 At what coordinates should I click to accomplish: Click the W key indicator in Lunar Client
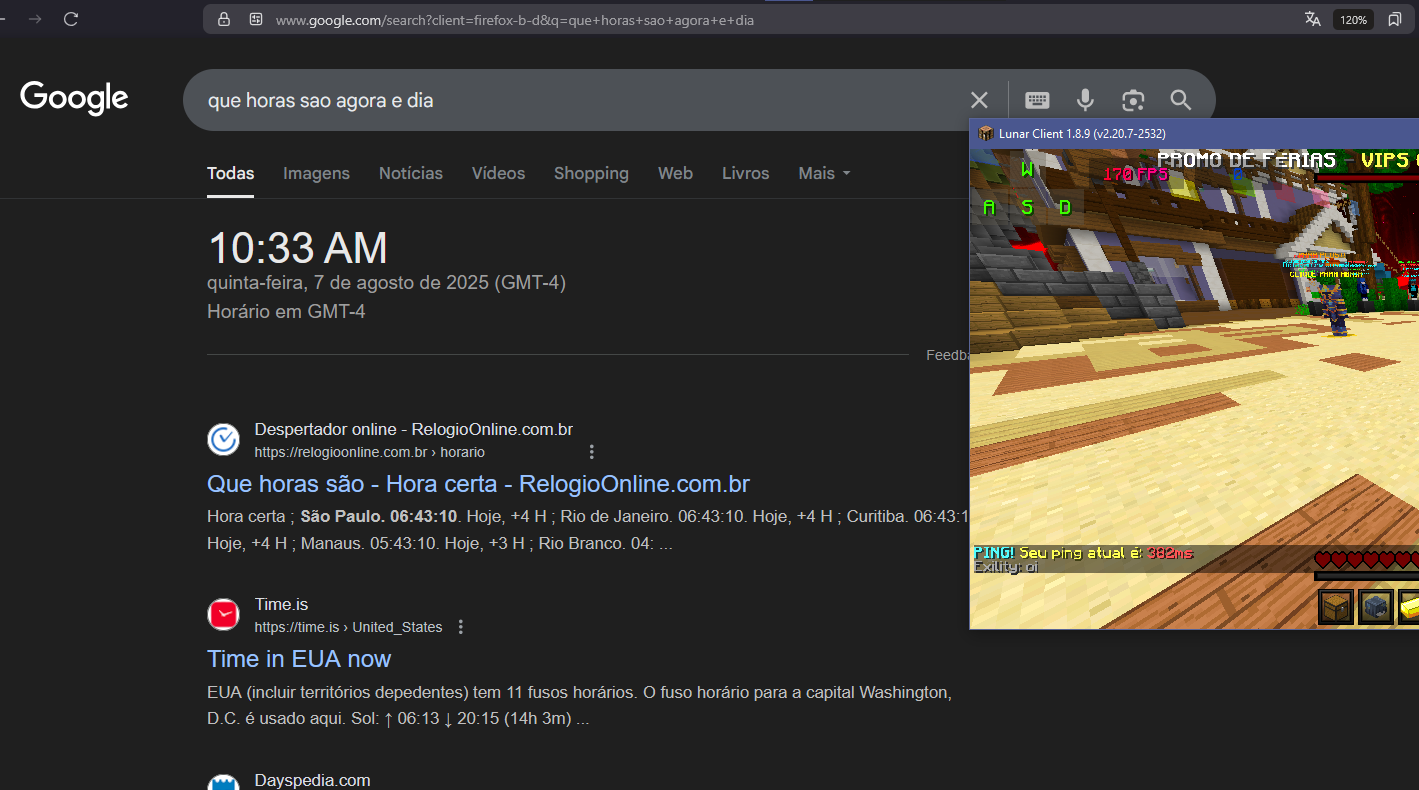pyautogui.click(x=1027, y=170)
